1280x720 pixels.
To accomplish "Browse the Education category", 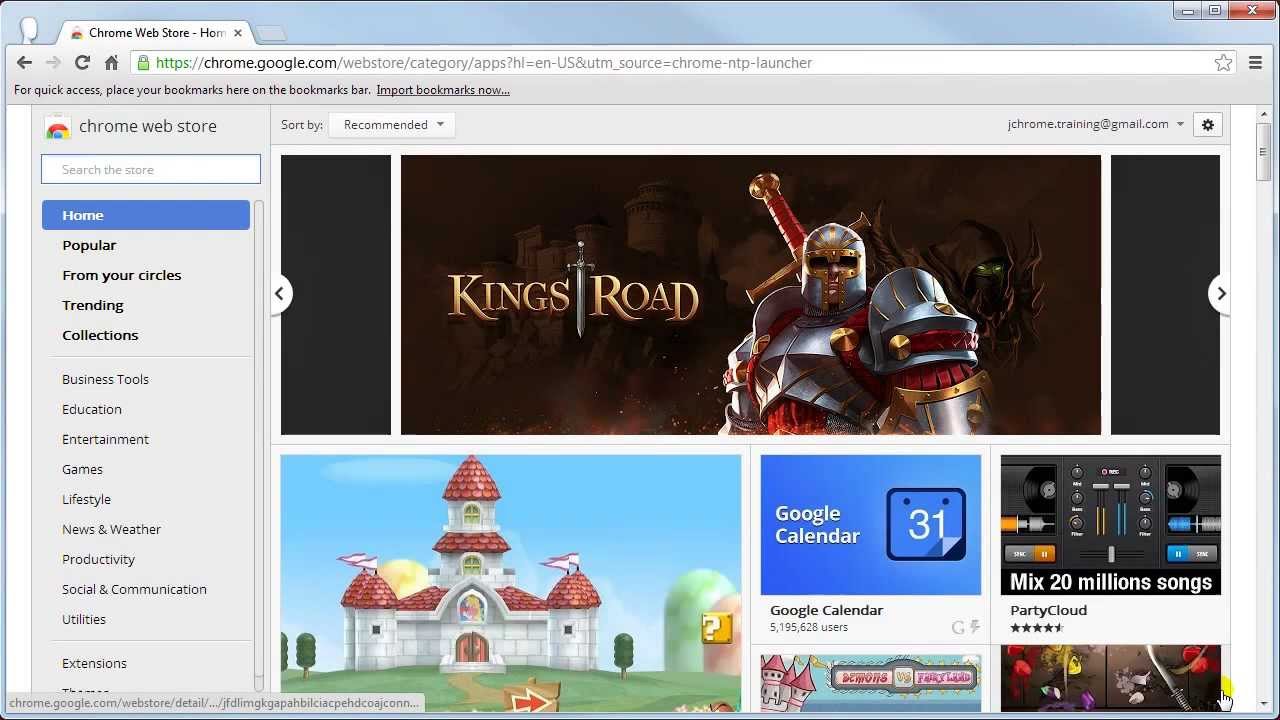I will tap(92, 409).
